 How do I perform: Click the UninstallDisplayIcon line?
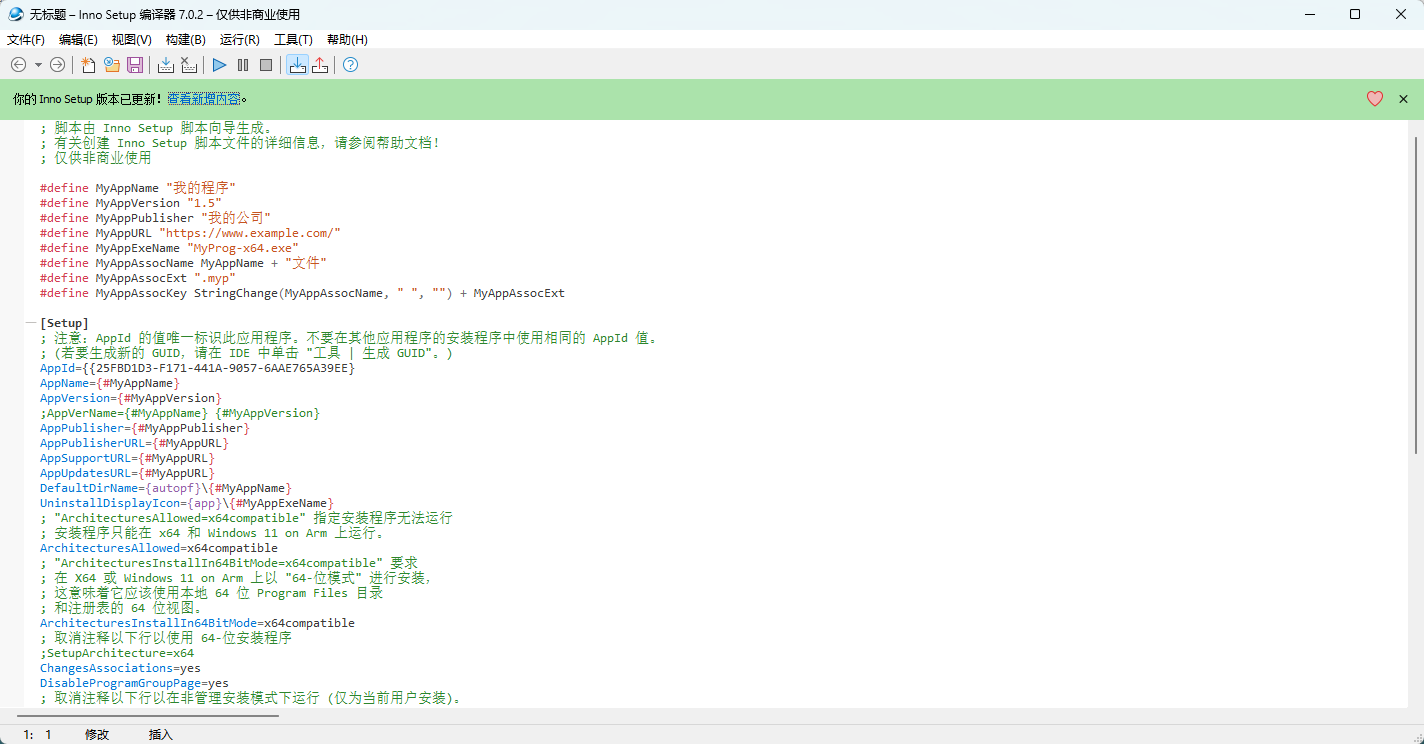point(187,503)
